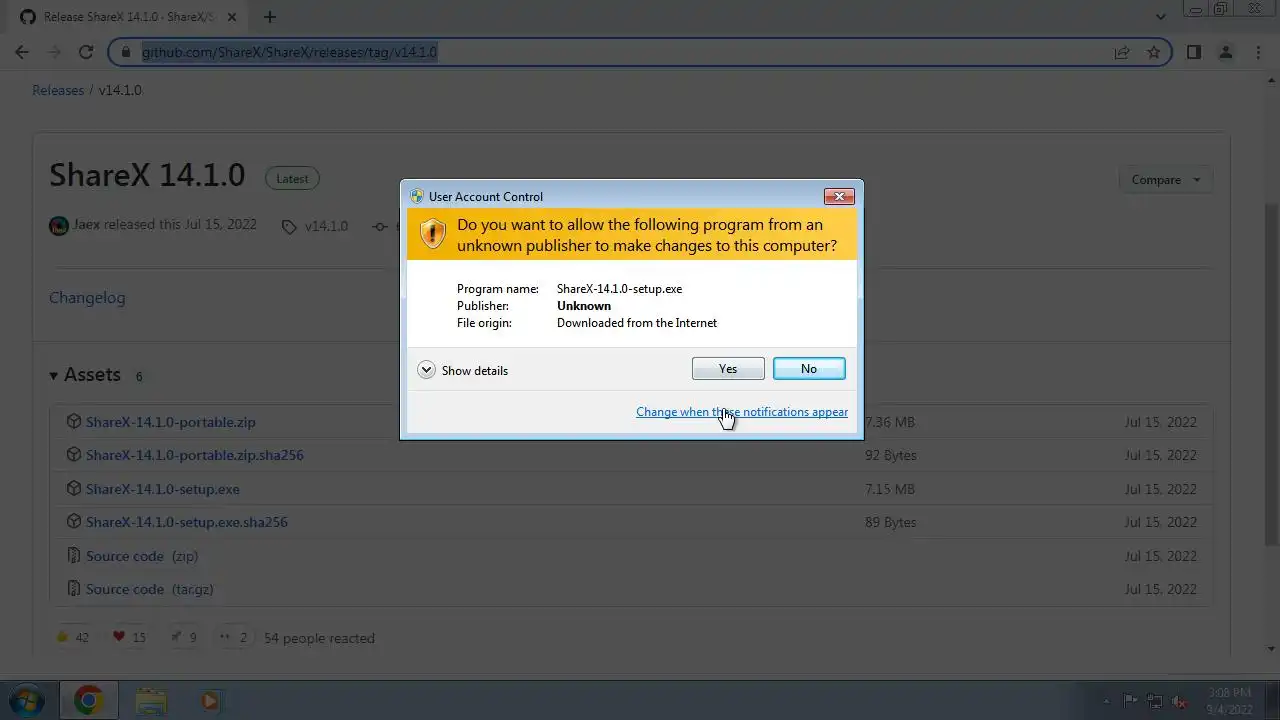Image resolution: width=1280 pixels, height=720 pixels.
Task: Close the User Account Control dialog
Action: 839,196
